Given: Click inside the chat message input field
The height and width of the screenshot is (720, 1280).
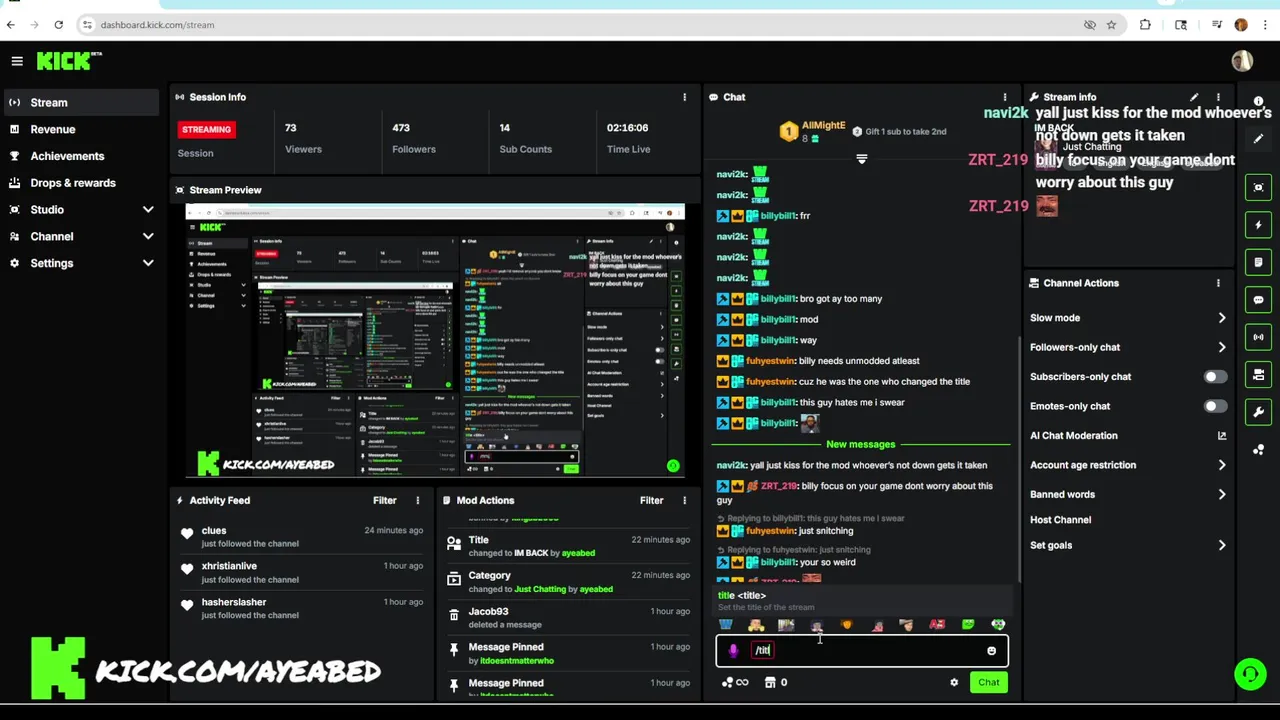Looking at the screenshot, I should 862,651.
